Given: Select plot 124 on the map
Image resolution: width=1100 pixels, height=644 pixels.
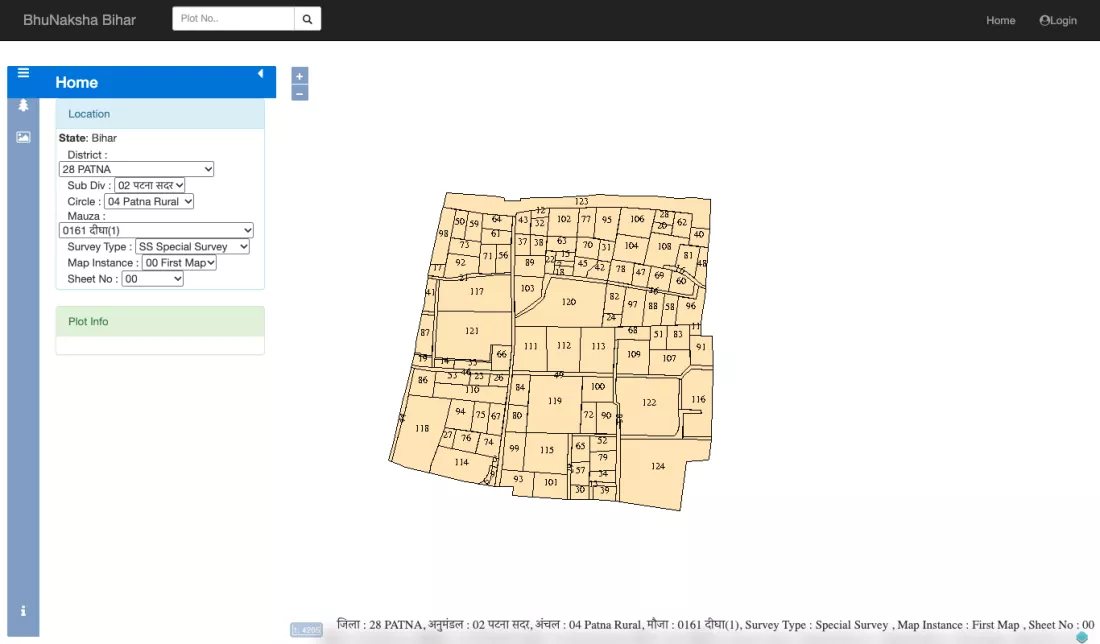Looking at the screenshot, I should pos(657,466).
